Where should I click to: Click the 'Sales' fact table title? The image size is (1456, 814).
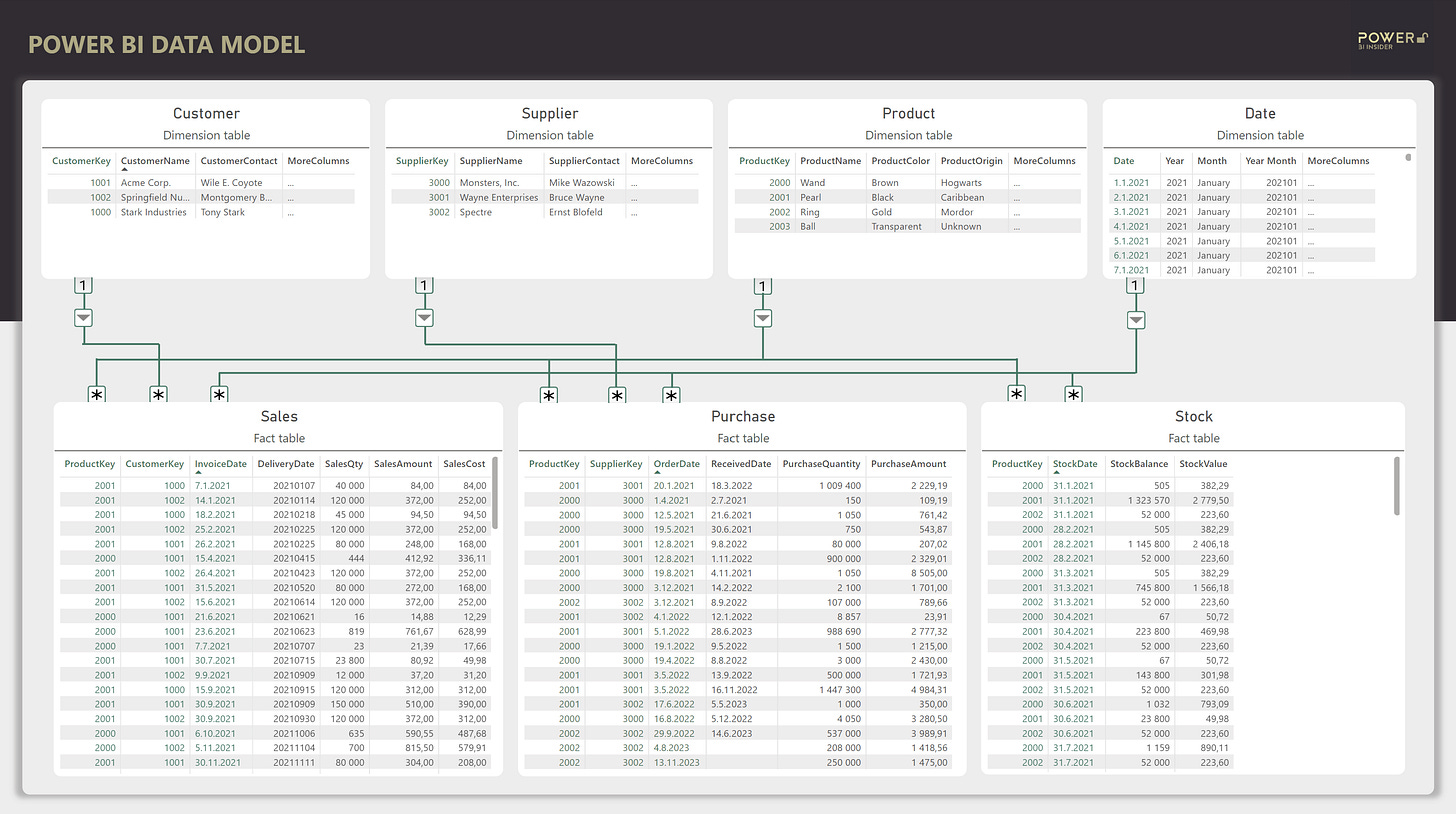click(279, 416)
